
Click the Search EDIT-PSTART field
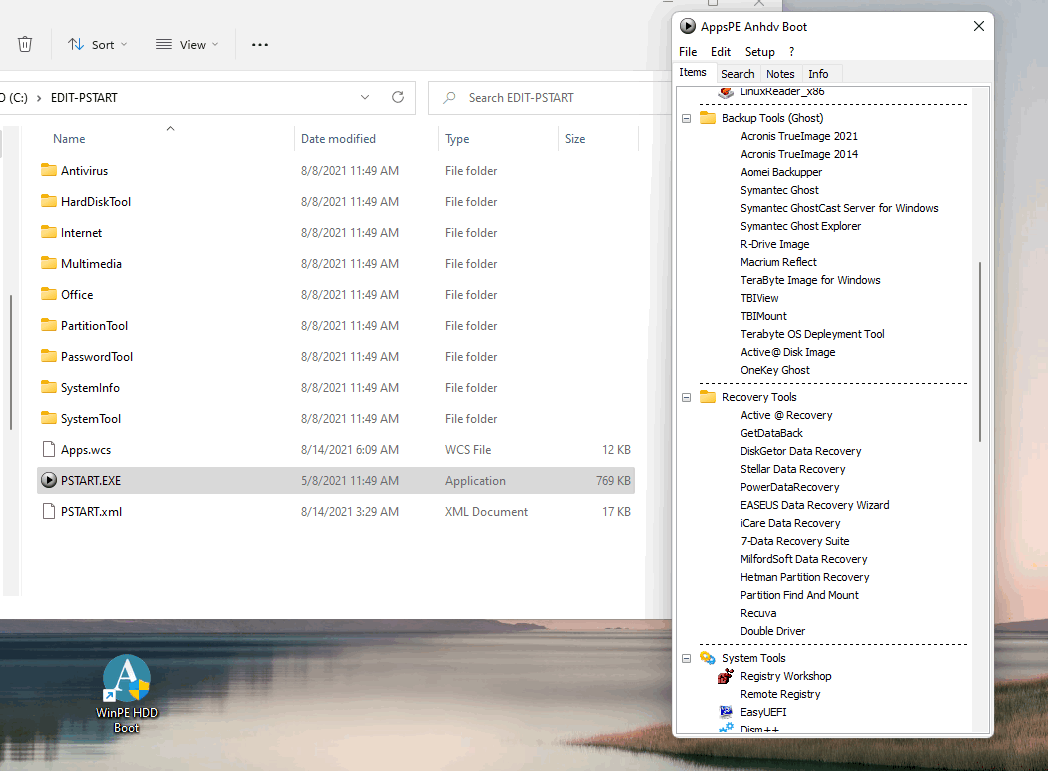[x=548, y=98]
